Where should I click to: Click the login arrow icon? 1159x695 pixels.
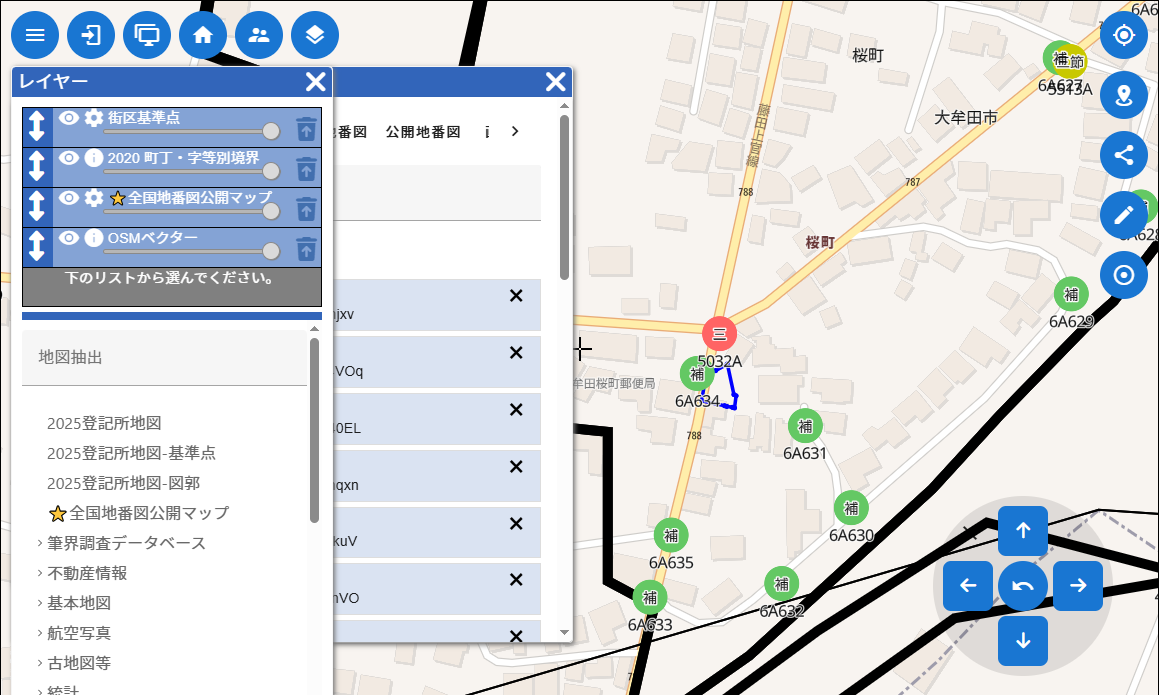pyautogui.click(x=91, y=36)
